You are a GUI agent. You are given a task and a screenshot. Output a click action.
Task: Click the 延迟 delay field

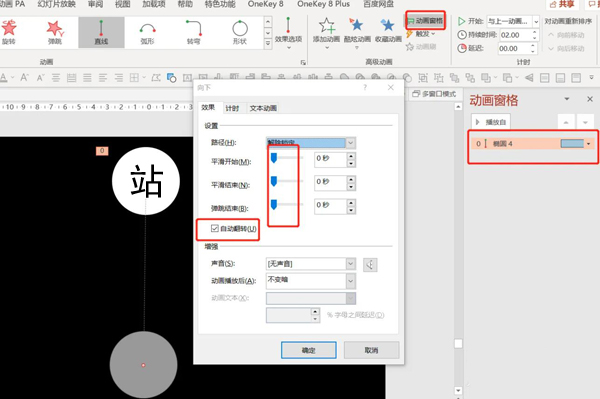(x=513, y=49)
